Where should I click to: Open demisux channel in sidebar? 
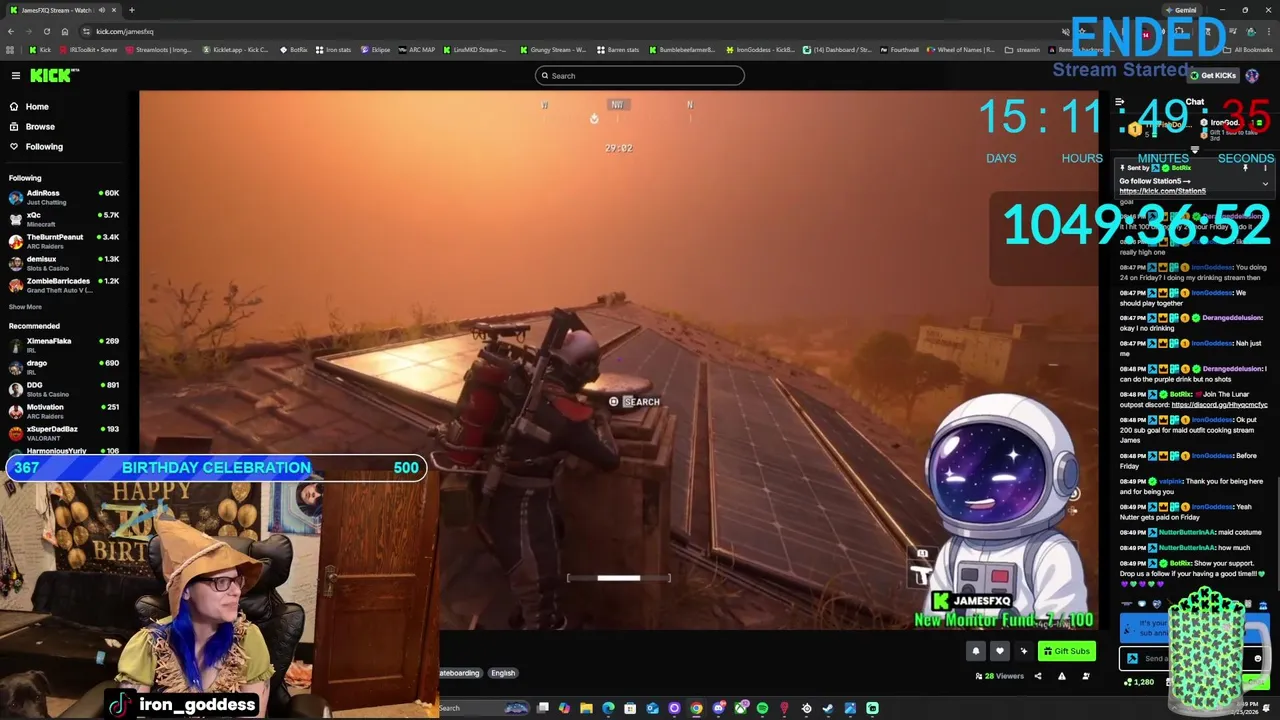pyautogui.click(x=64, y=263)
